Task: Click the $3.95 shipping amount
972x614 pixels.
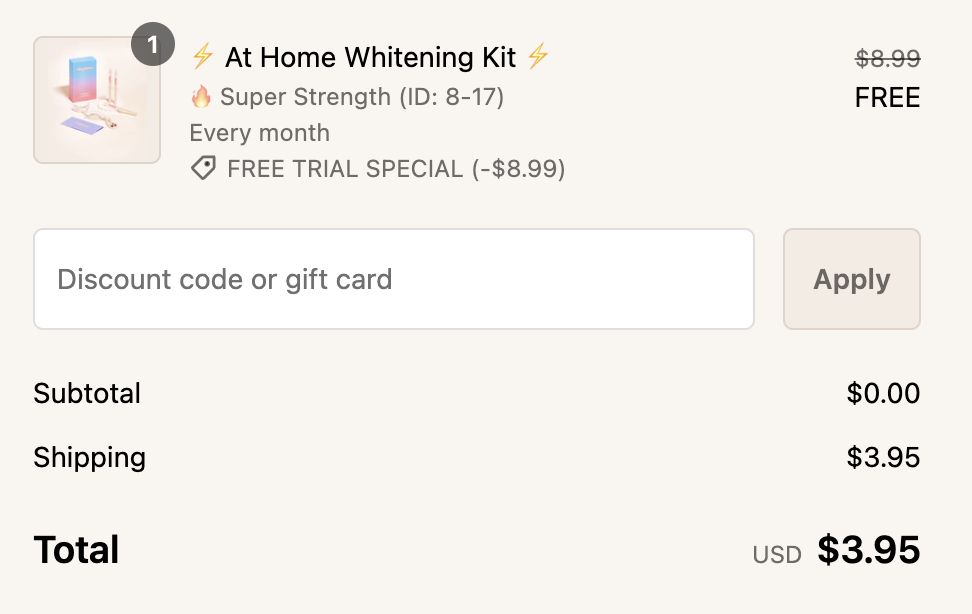Action: pos(883,458)
